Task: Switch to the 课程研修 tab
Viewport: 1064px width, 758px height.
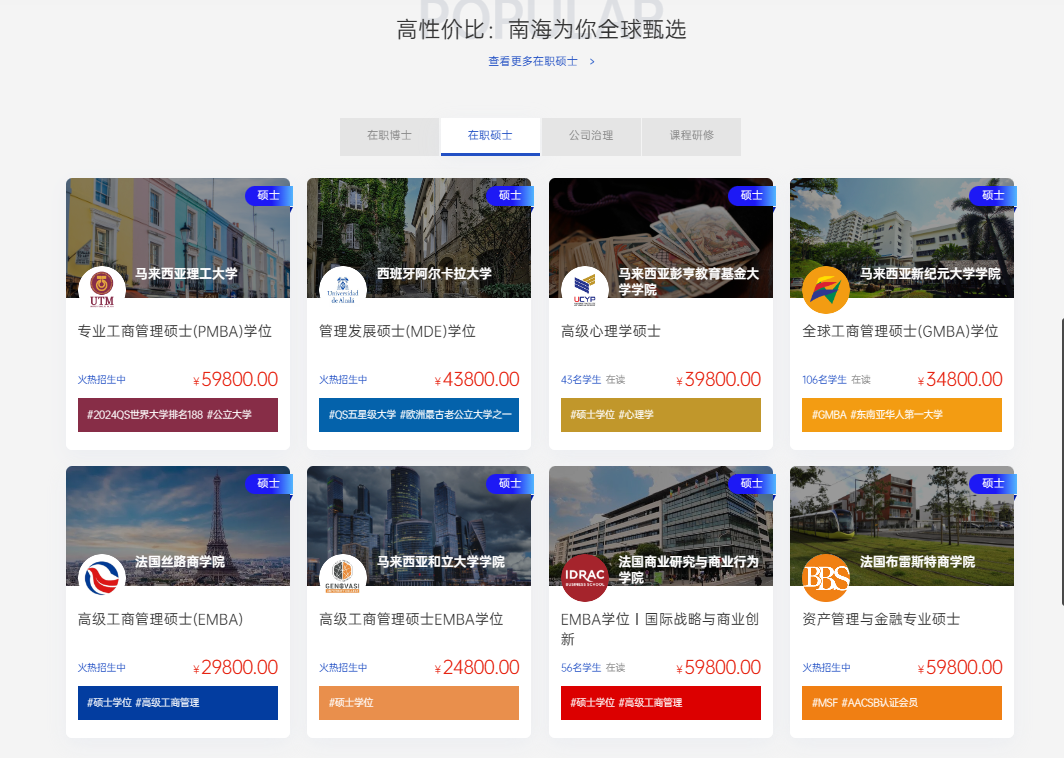Action: (691, 136)
